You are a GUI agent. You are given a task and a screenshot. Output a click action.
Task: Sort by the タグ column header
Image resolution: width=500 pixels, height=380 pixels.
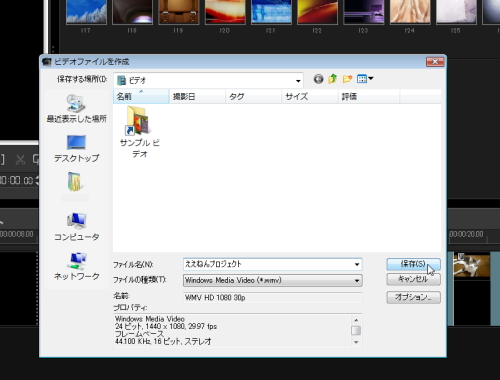coord(254,97)
